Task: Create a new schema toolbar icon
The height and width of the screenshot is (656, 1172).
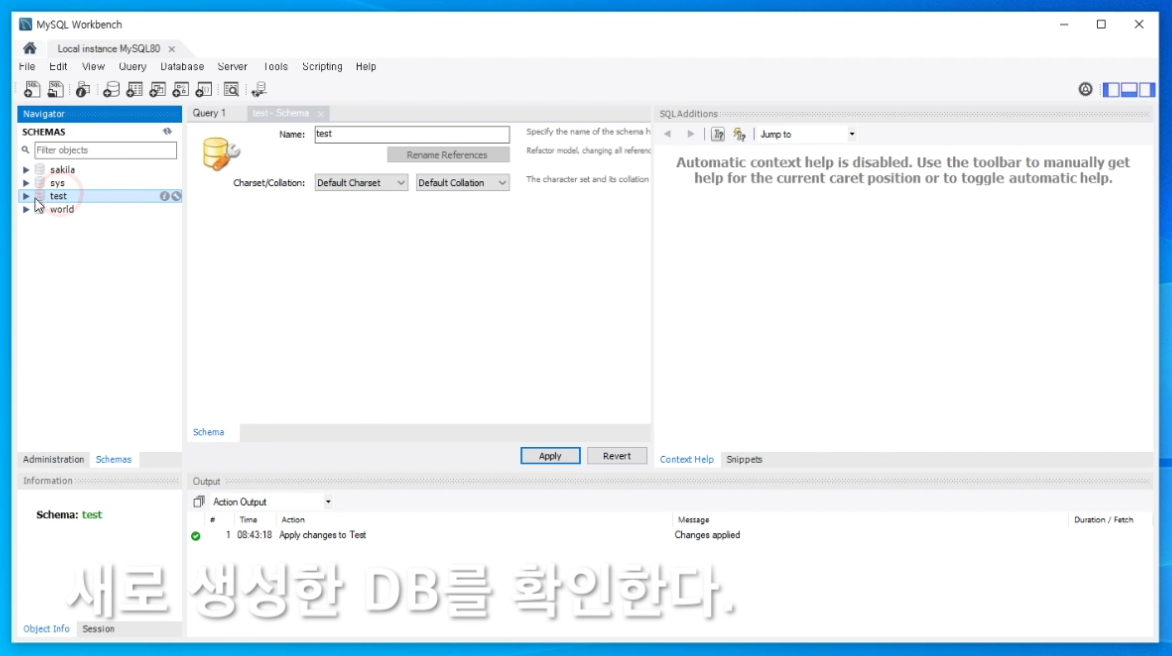Action: 111,90
